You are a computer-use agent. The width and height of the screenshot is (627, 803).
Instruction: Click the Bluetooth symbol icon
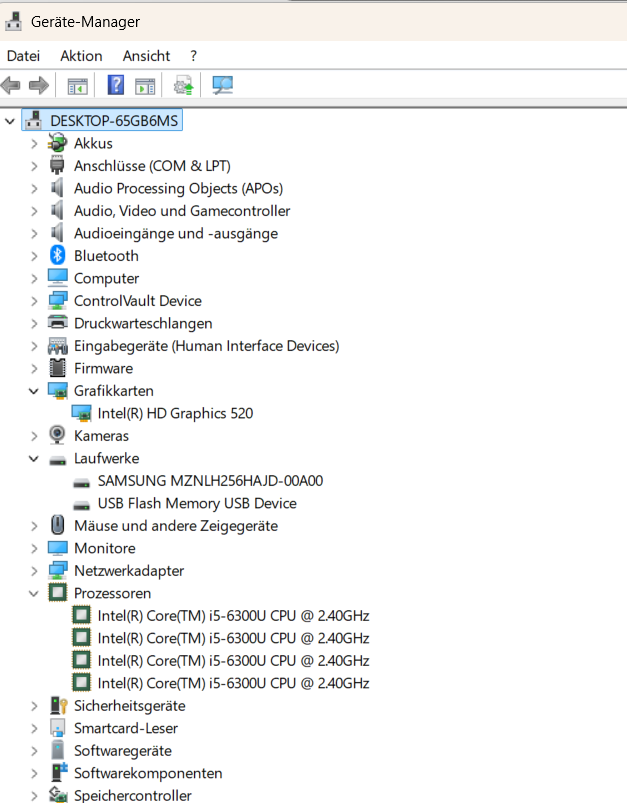point(57,255)
